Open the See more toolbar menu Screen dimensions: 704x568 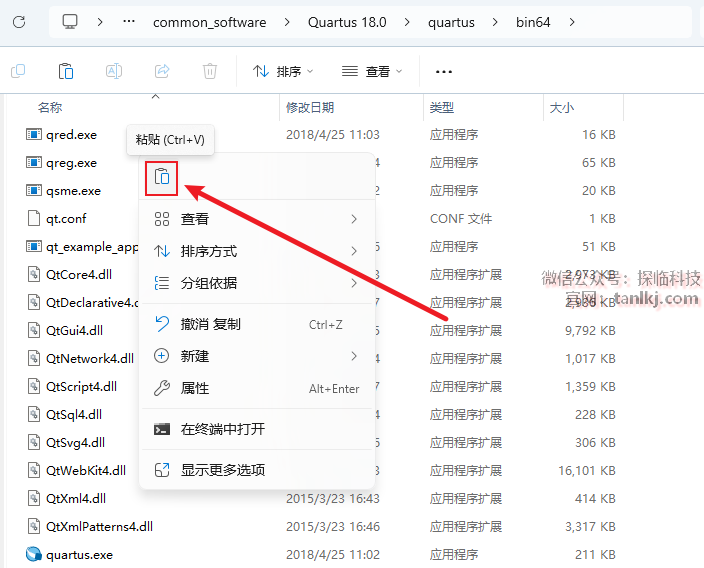[444, 71]
